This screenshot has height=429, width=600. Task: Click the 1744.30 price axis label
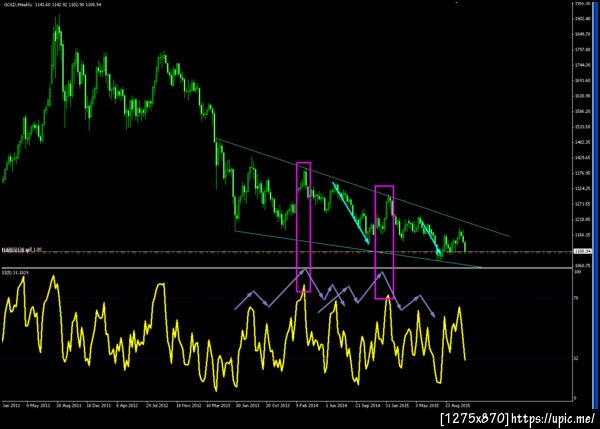pyautogui.click(x=582, y=65)
